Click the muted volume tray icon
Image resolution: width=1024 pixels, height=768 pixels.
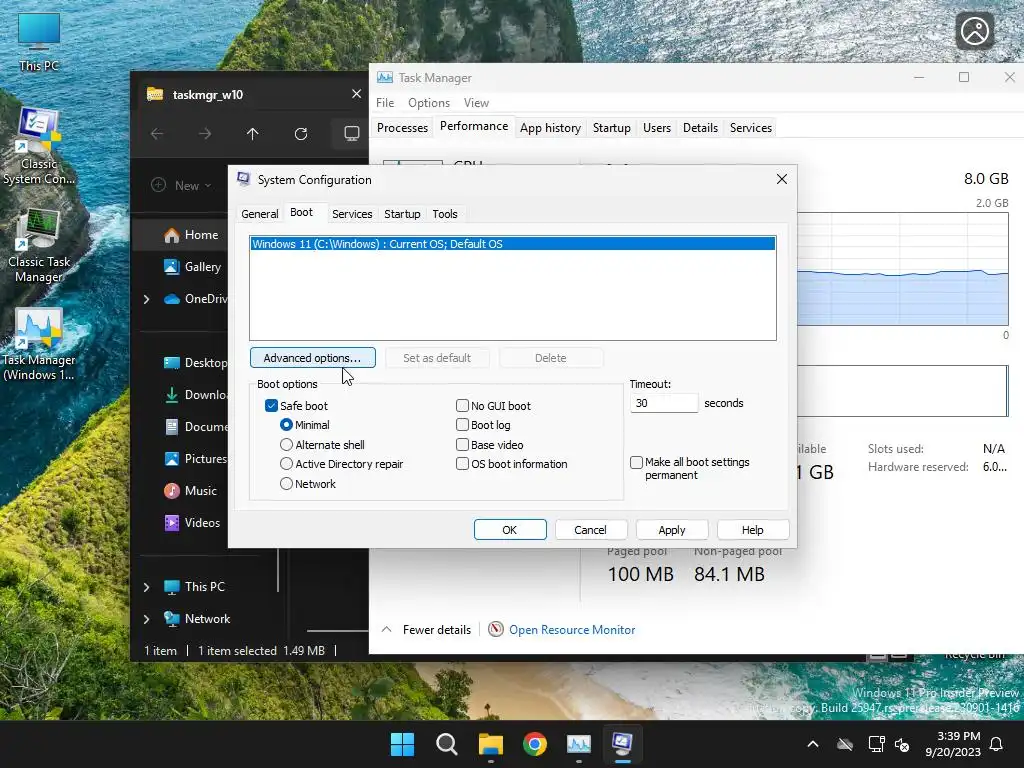(903, 744)
